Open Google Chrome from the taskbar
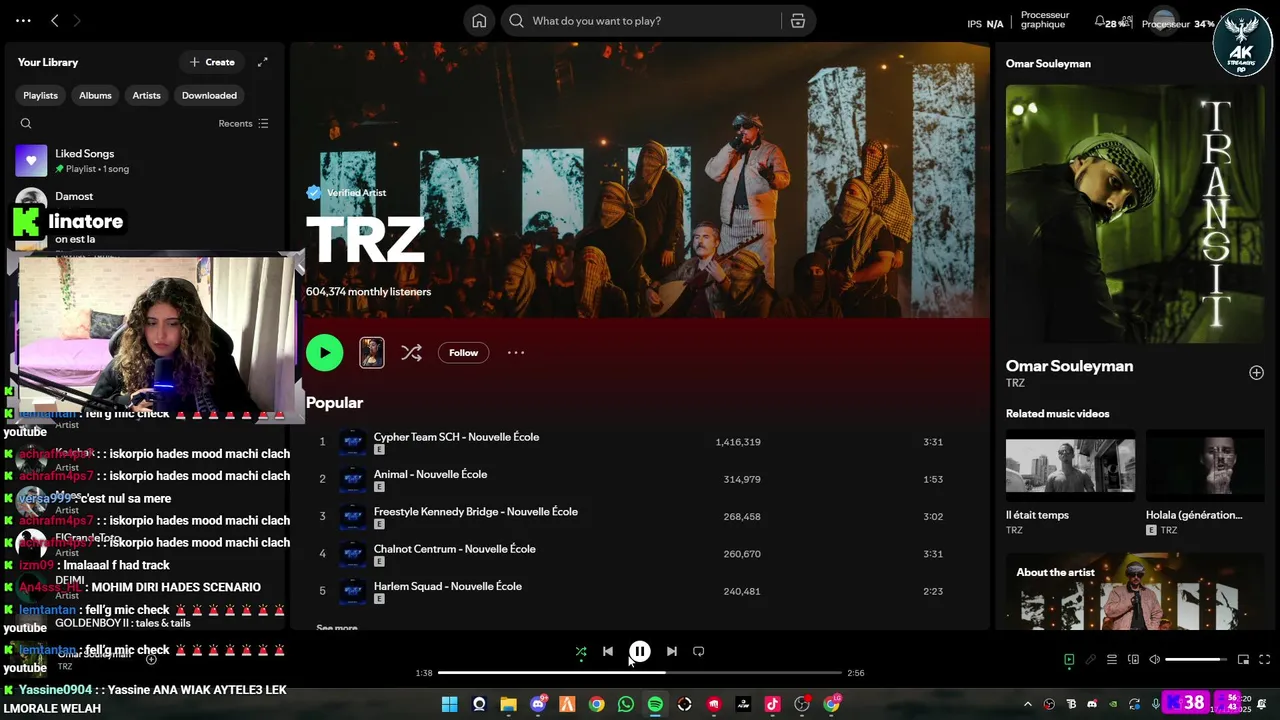Image resolution: width=1280 pixels, height=720 pixels. click(596, 704)
